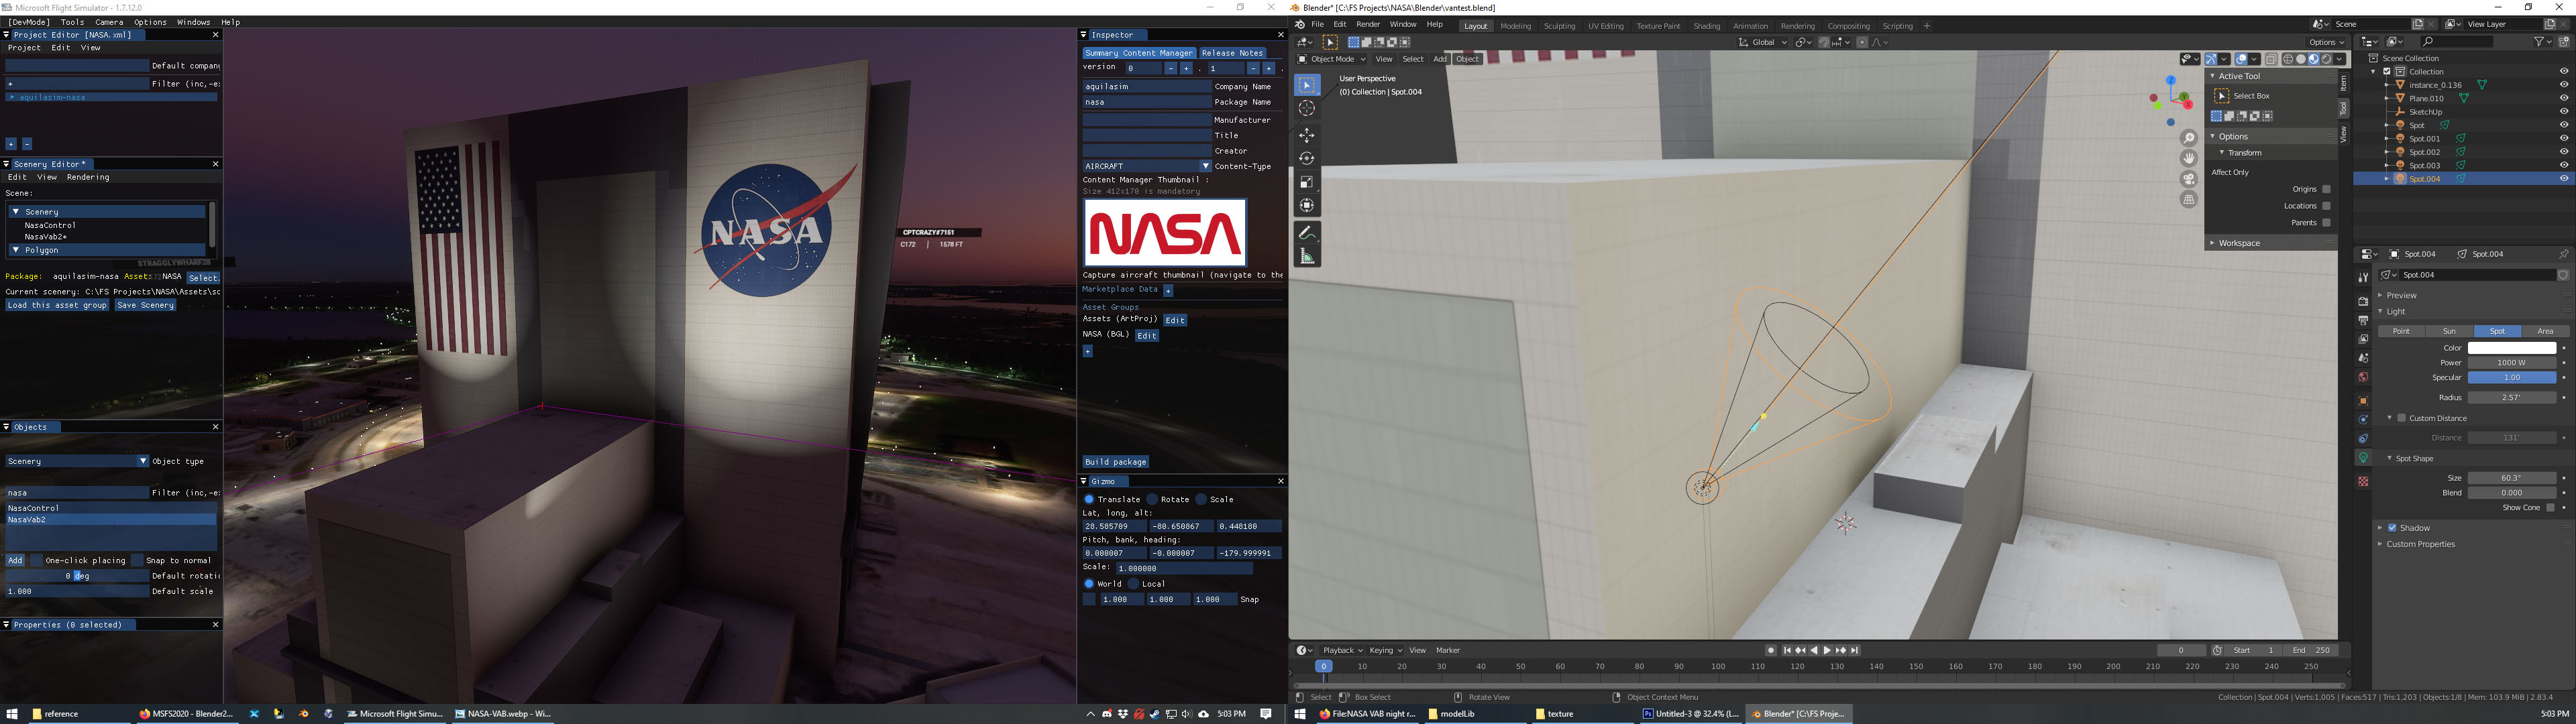Open the Object Mode dropdown
This screenshot has width=2576, height=724.
click(1332, 59)
